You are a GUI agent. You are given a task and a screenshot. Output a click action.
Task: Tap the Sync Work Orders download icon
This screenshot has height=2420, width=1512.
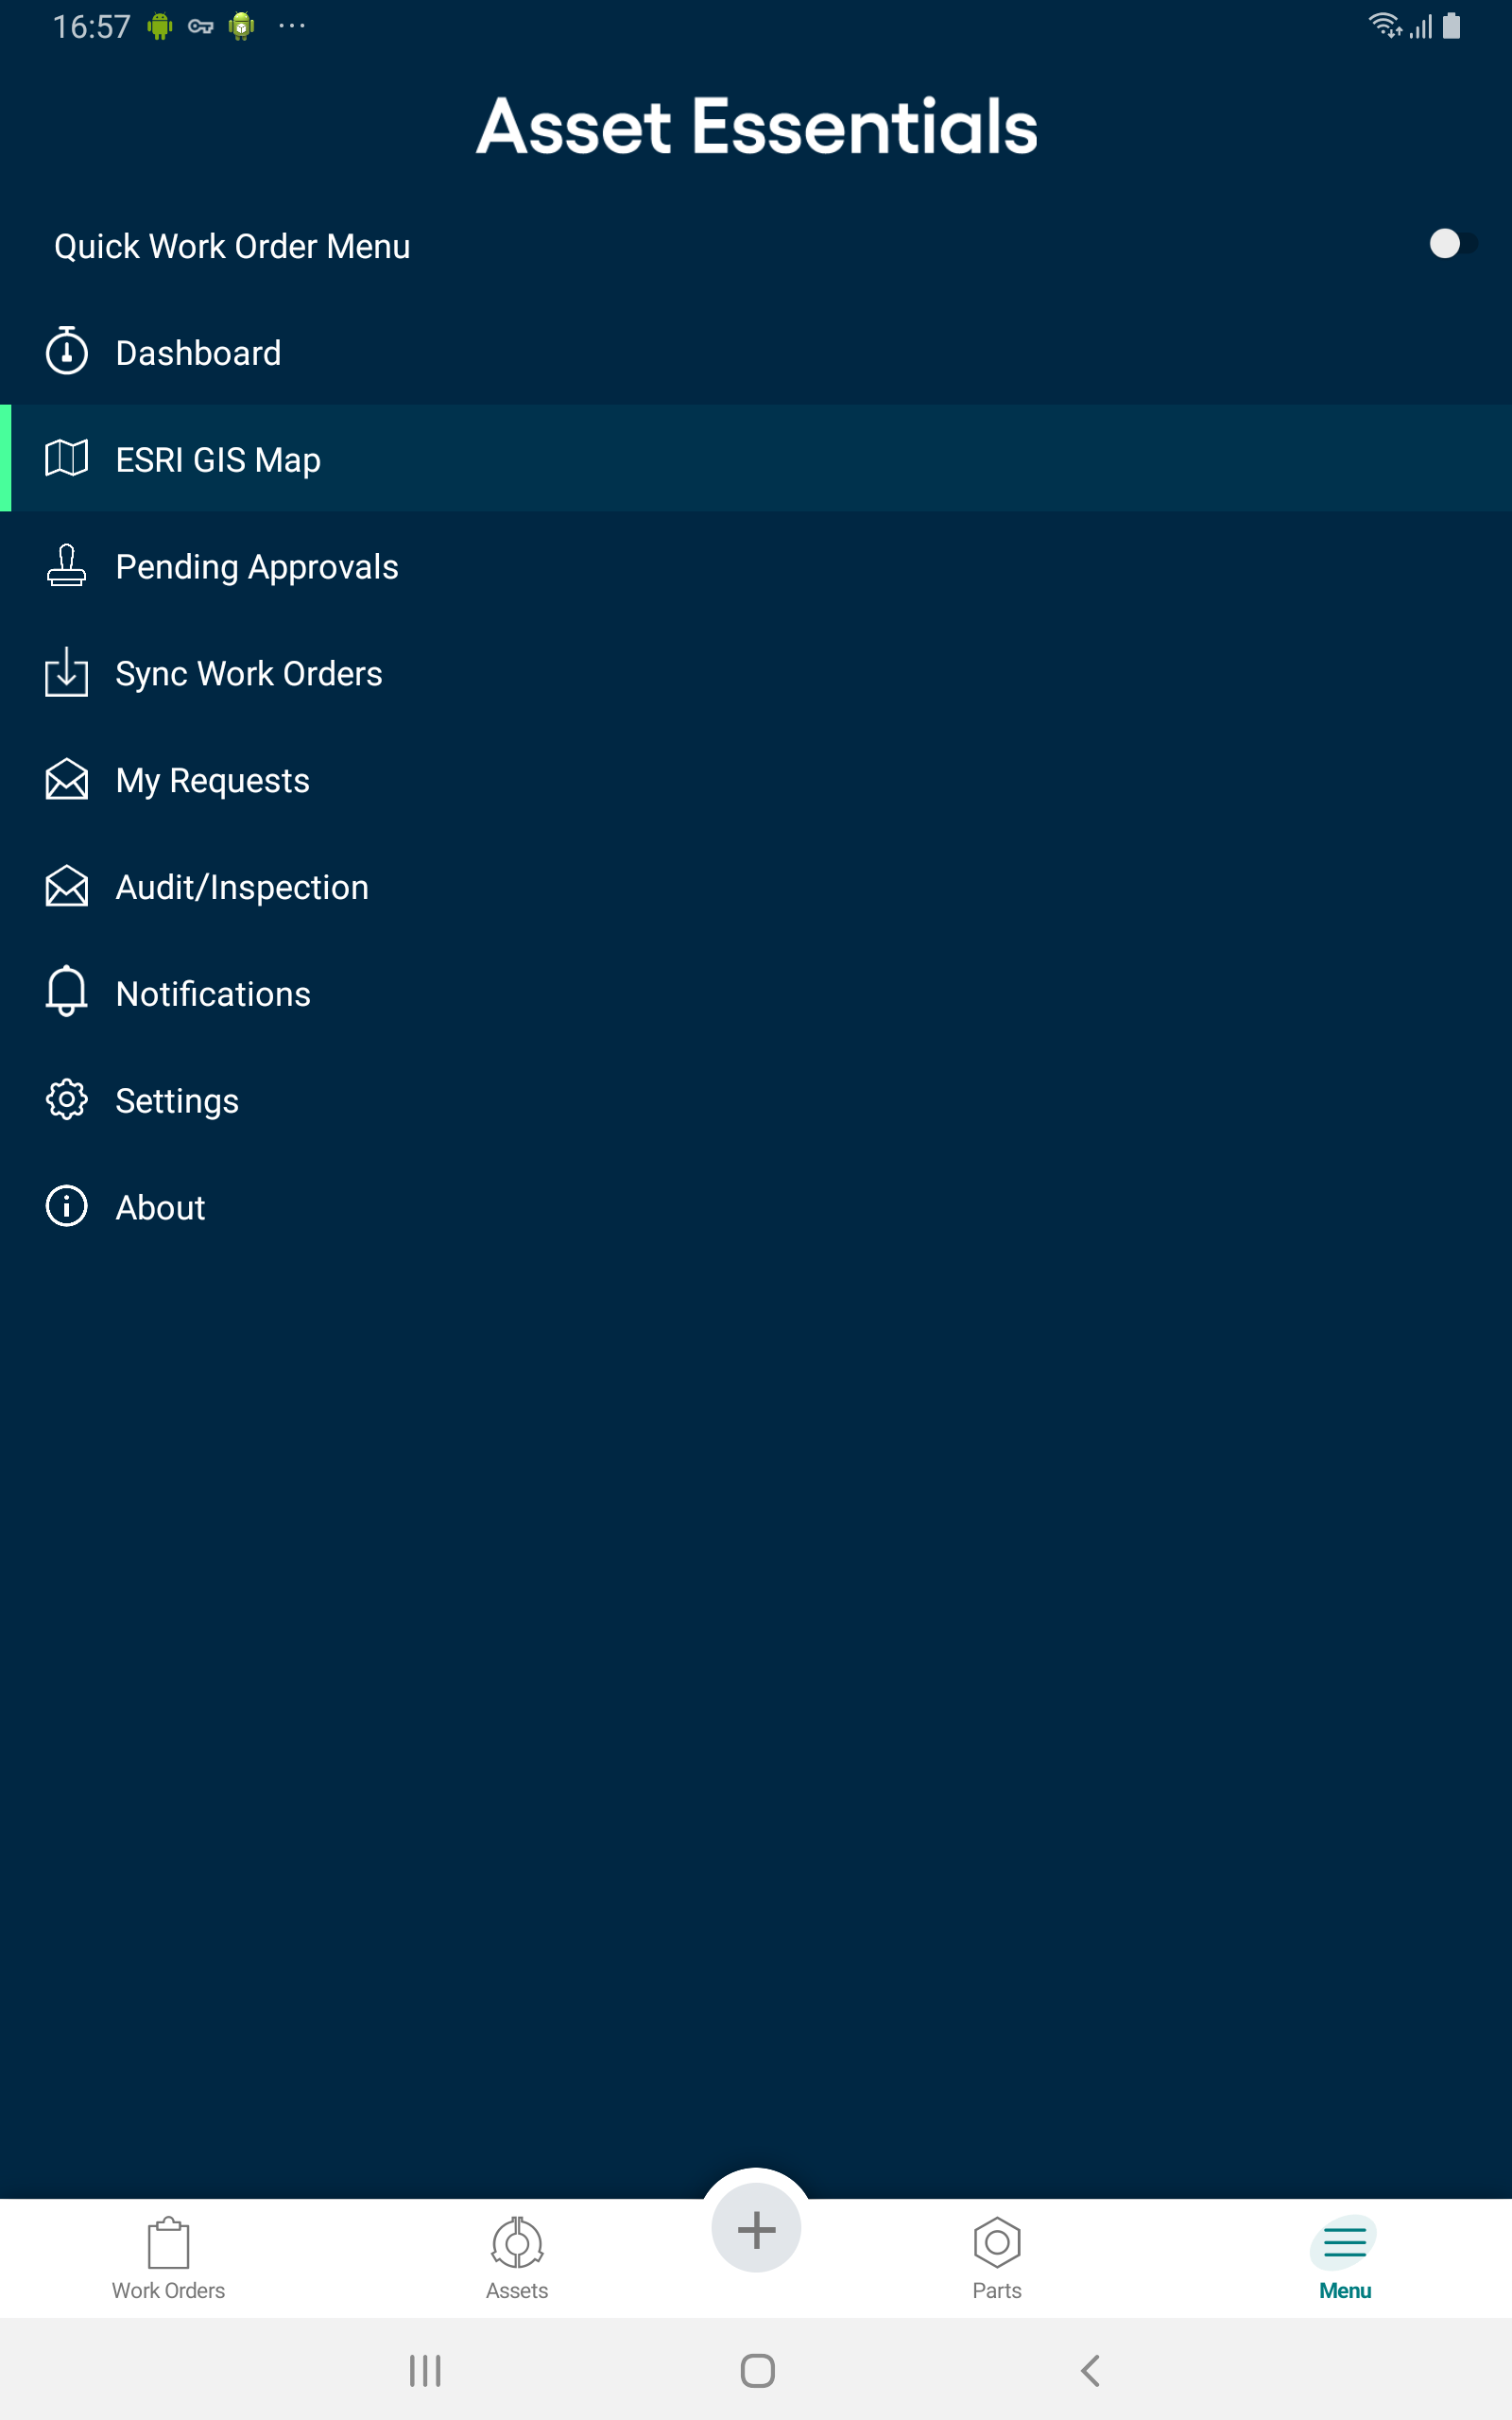coord(67,672)
